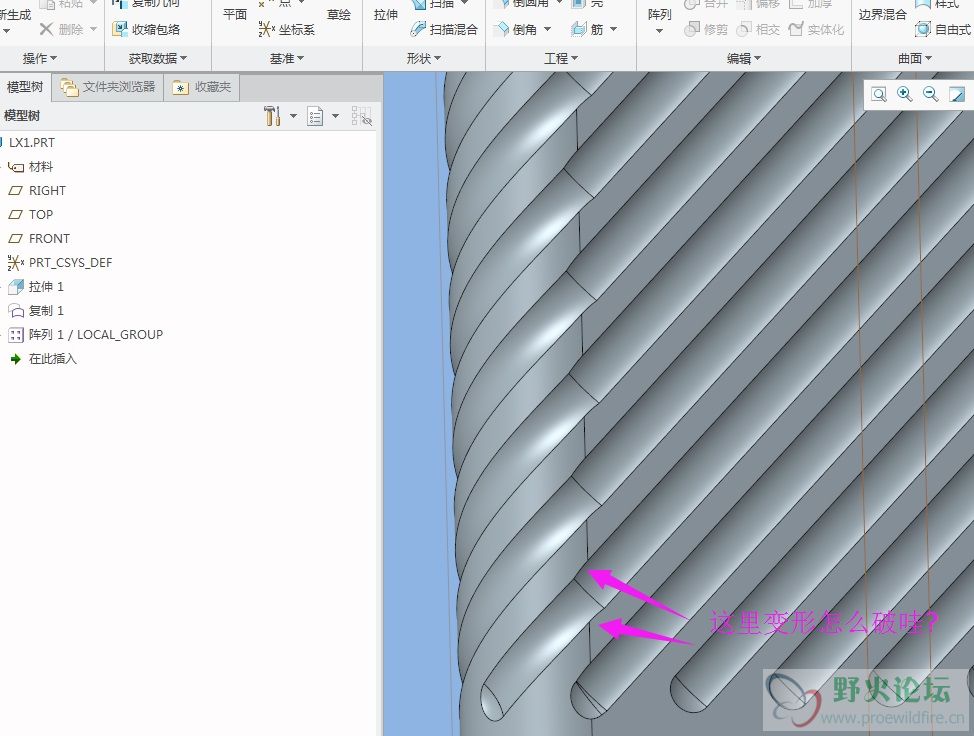Click the 实体化 solidify icon
Viewport: 974px width, 736px height.
(x=796, y=29)
